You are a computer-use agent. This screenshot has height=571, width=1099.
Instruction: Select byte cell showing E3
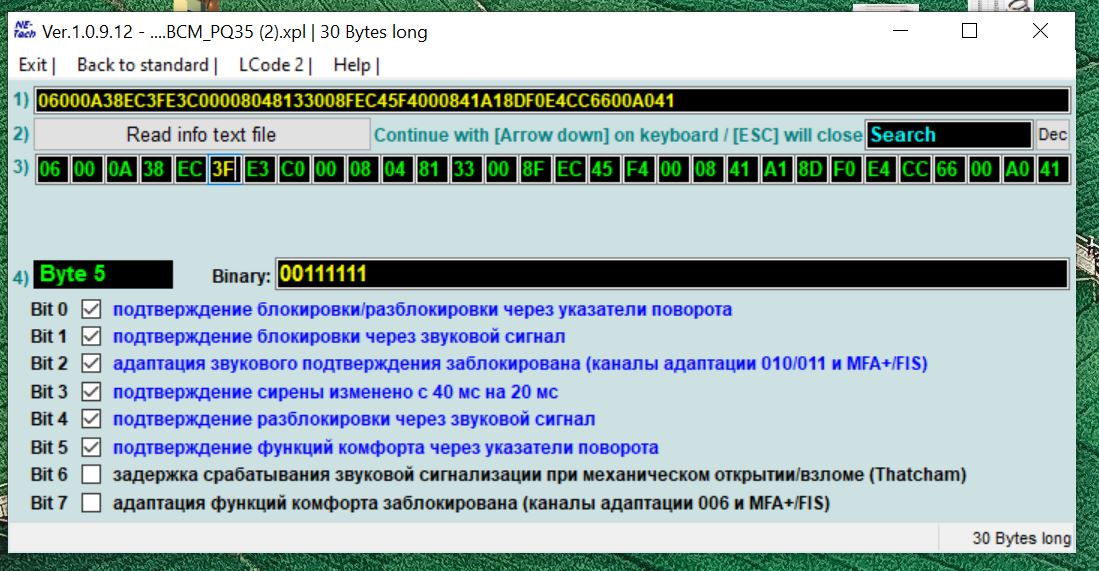click(259, 170)
